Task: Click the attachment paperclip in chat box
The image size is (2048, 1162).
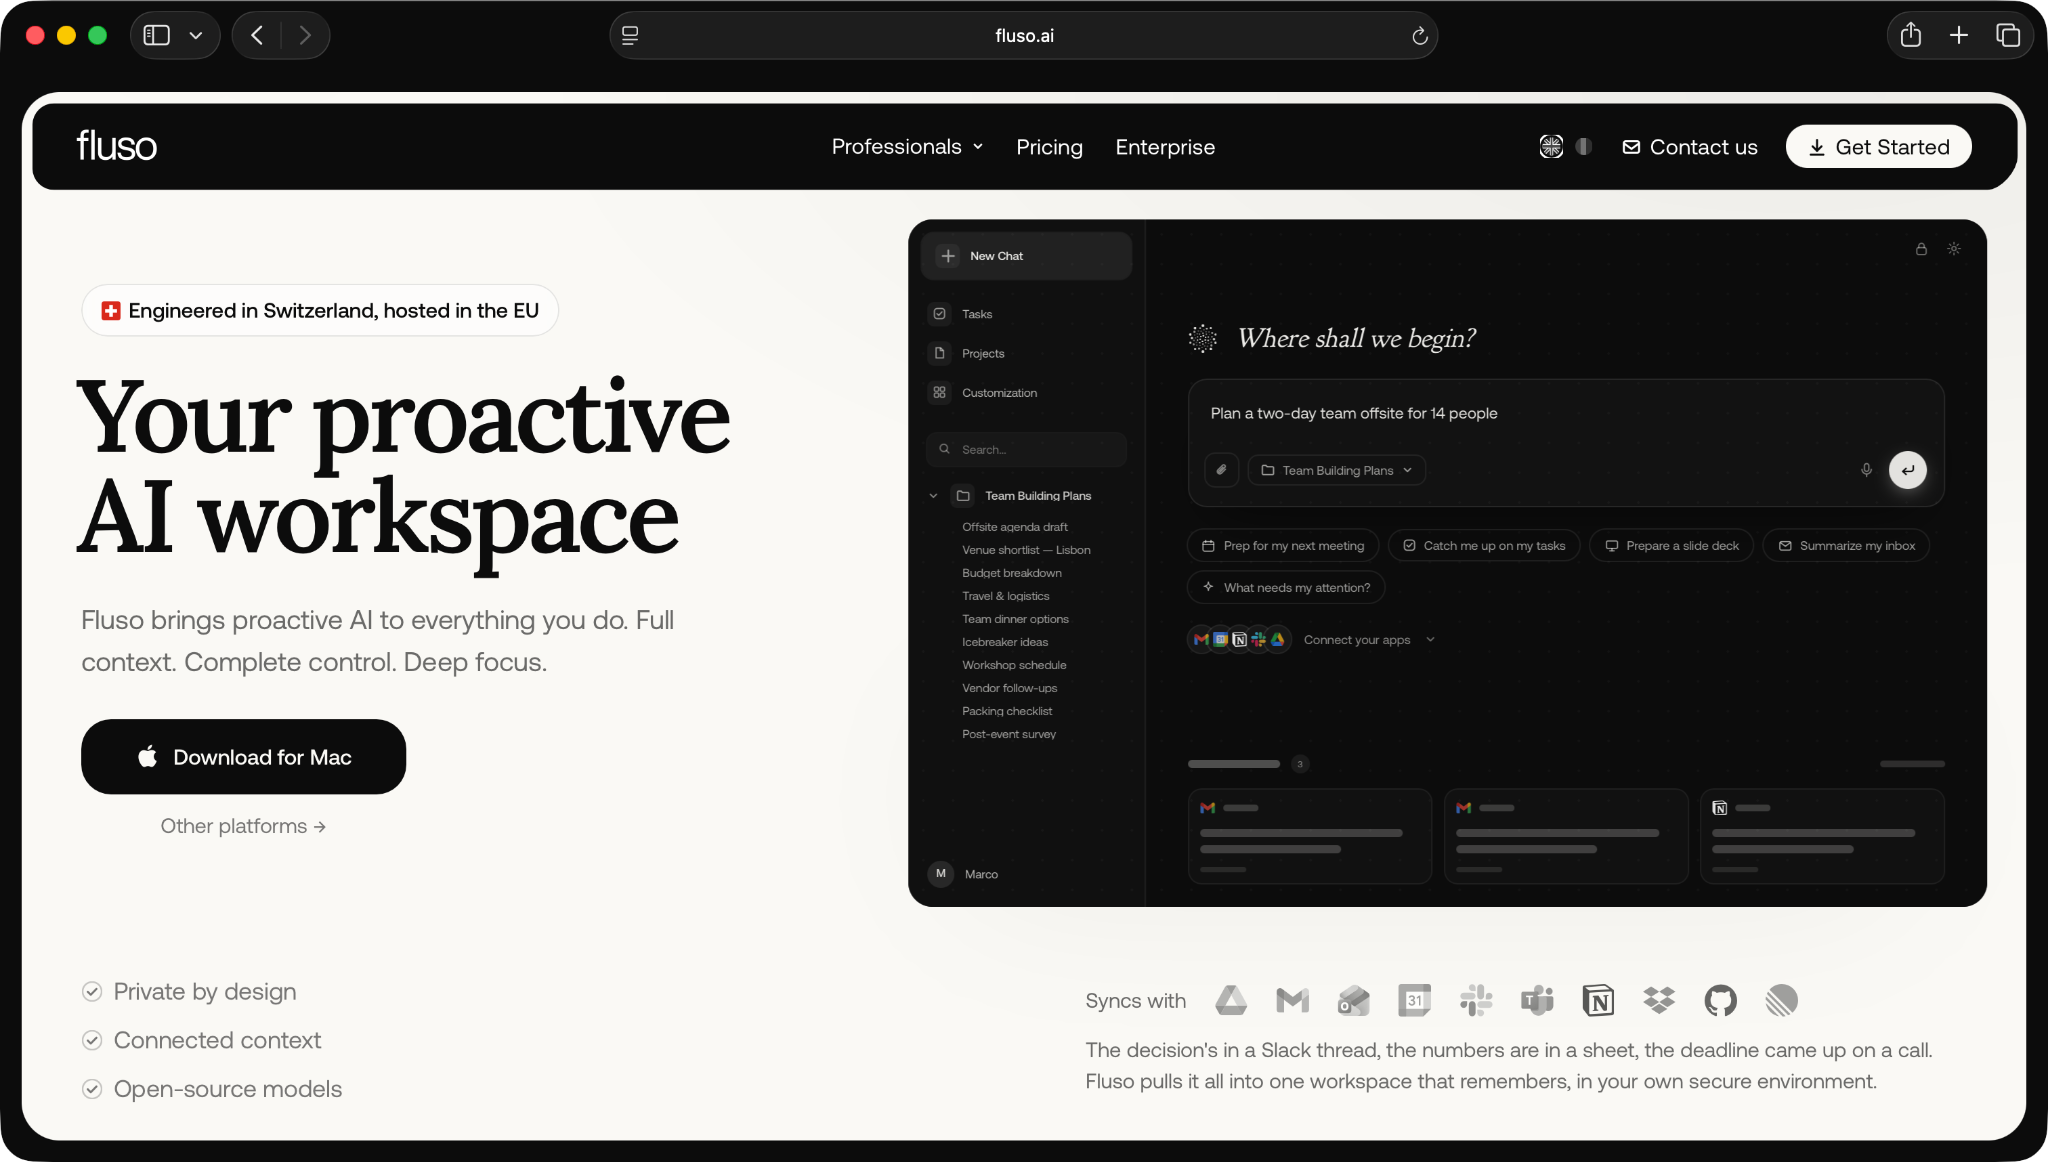Action: point(1221,470)
